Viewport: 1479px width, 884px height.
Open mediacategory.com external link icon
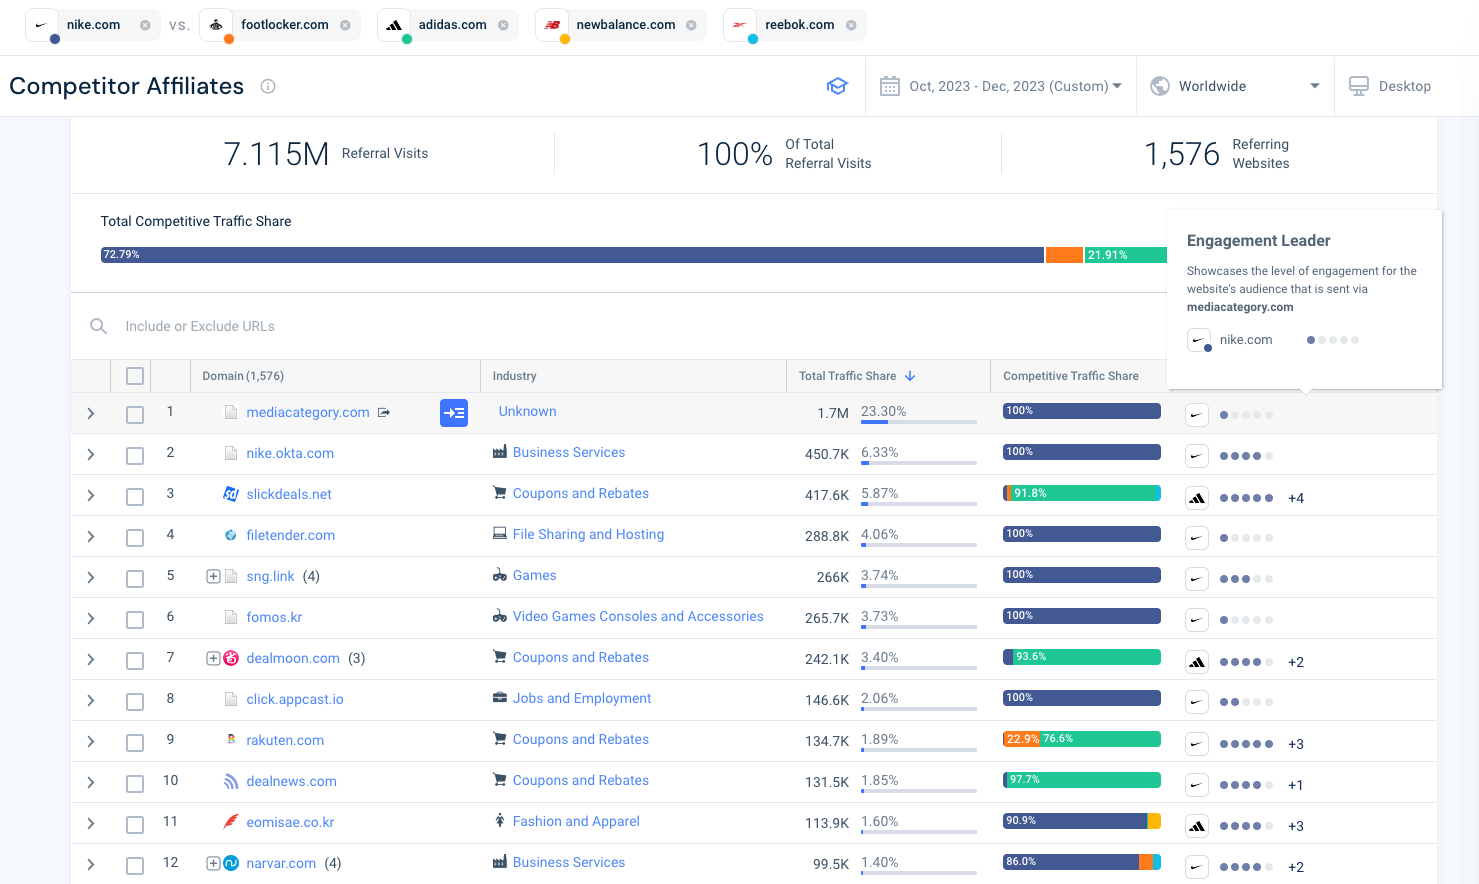[x=384, y=412]
